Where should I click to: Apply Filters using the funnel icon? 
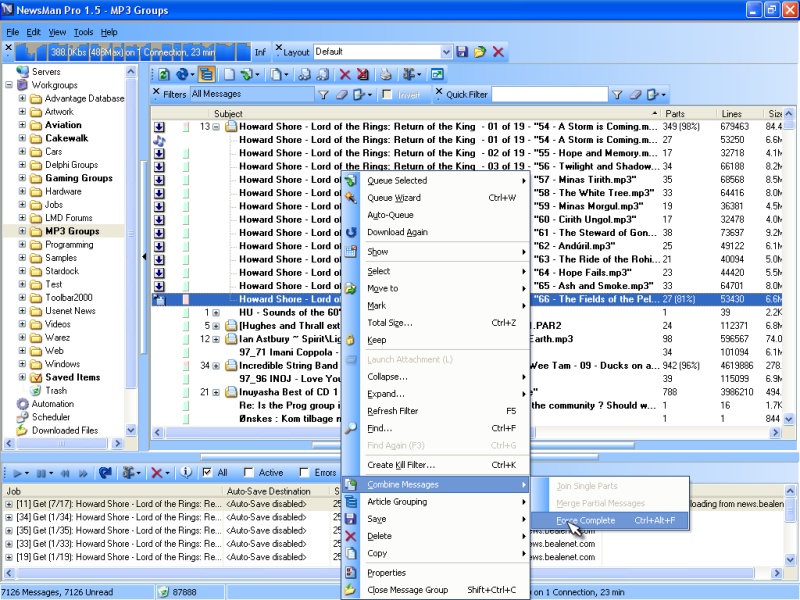pos(323,94)
